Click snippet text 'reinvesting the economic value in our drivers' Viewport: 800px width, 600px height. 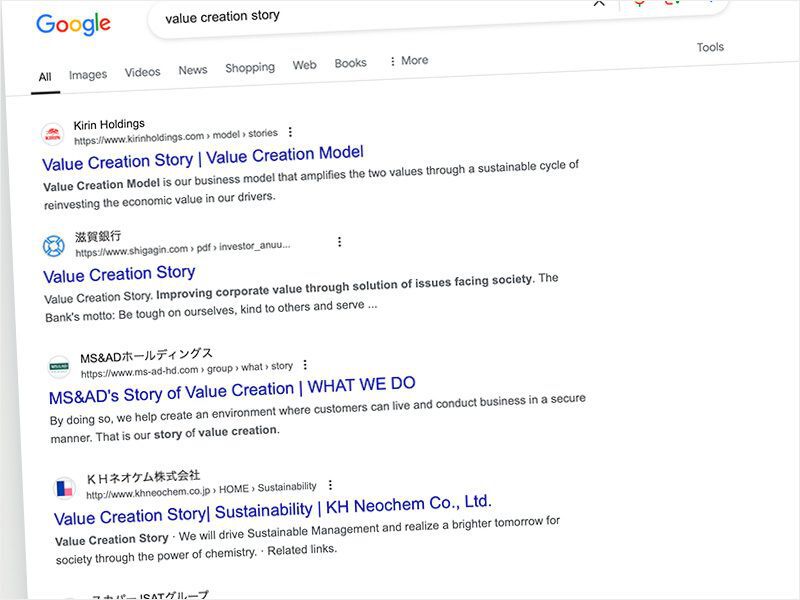click(x=159, y=200)
